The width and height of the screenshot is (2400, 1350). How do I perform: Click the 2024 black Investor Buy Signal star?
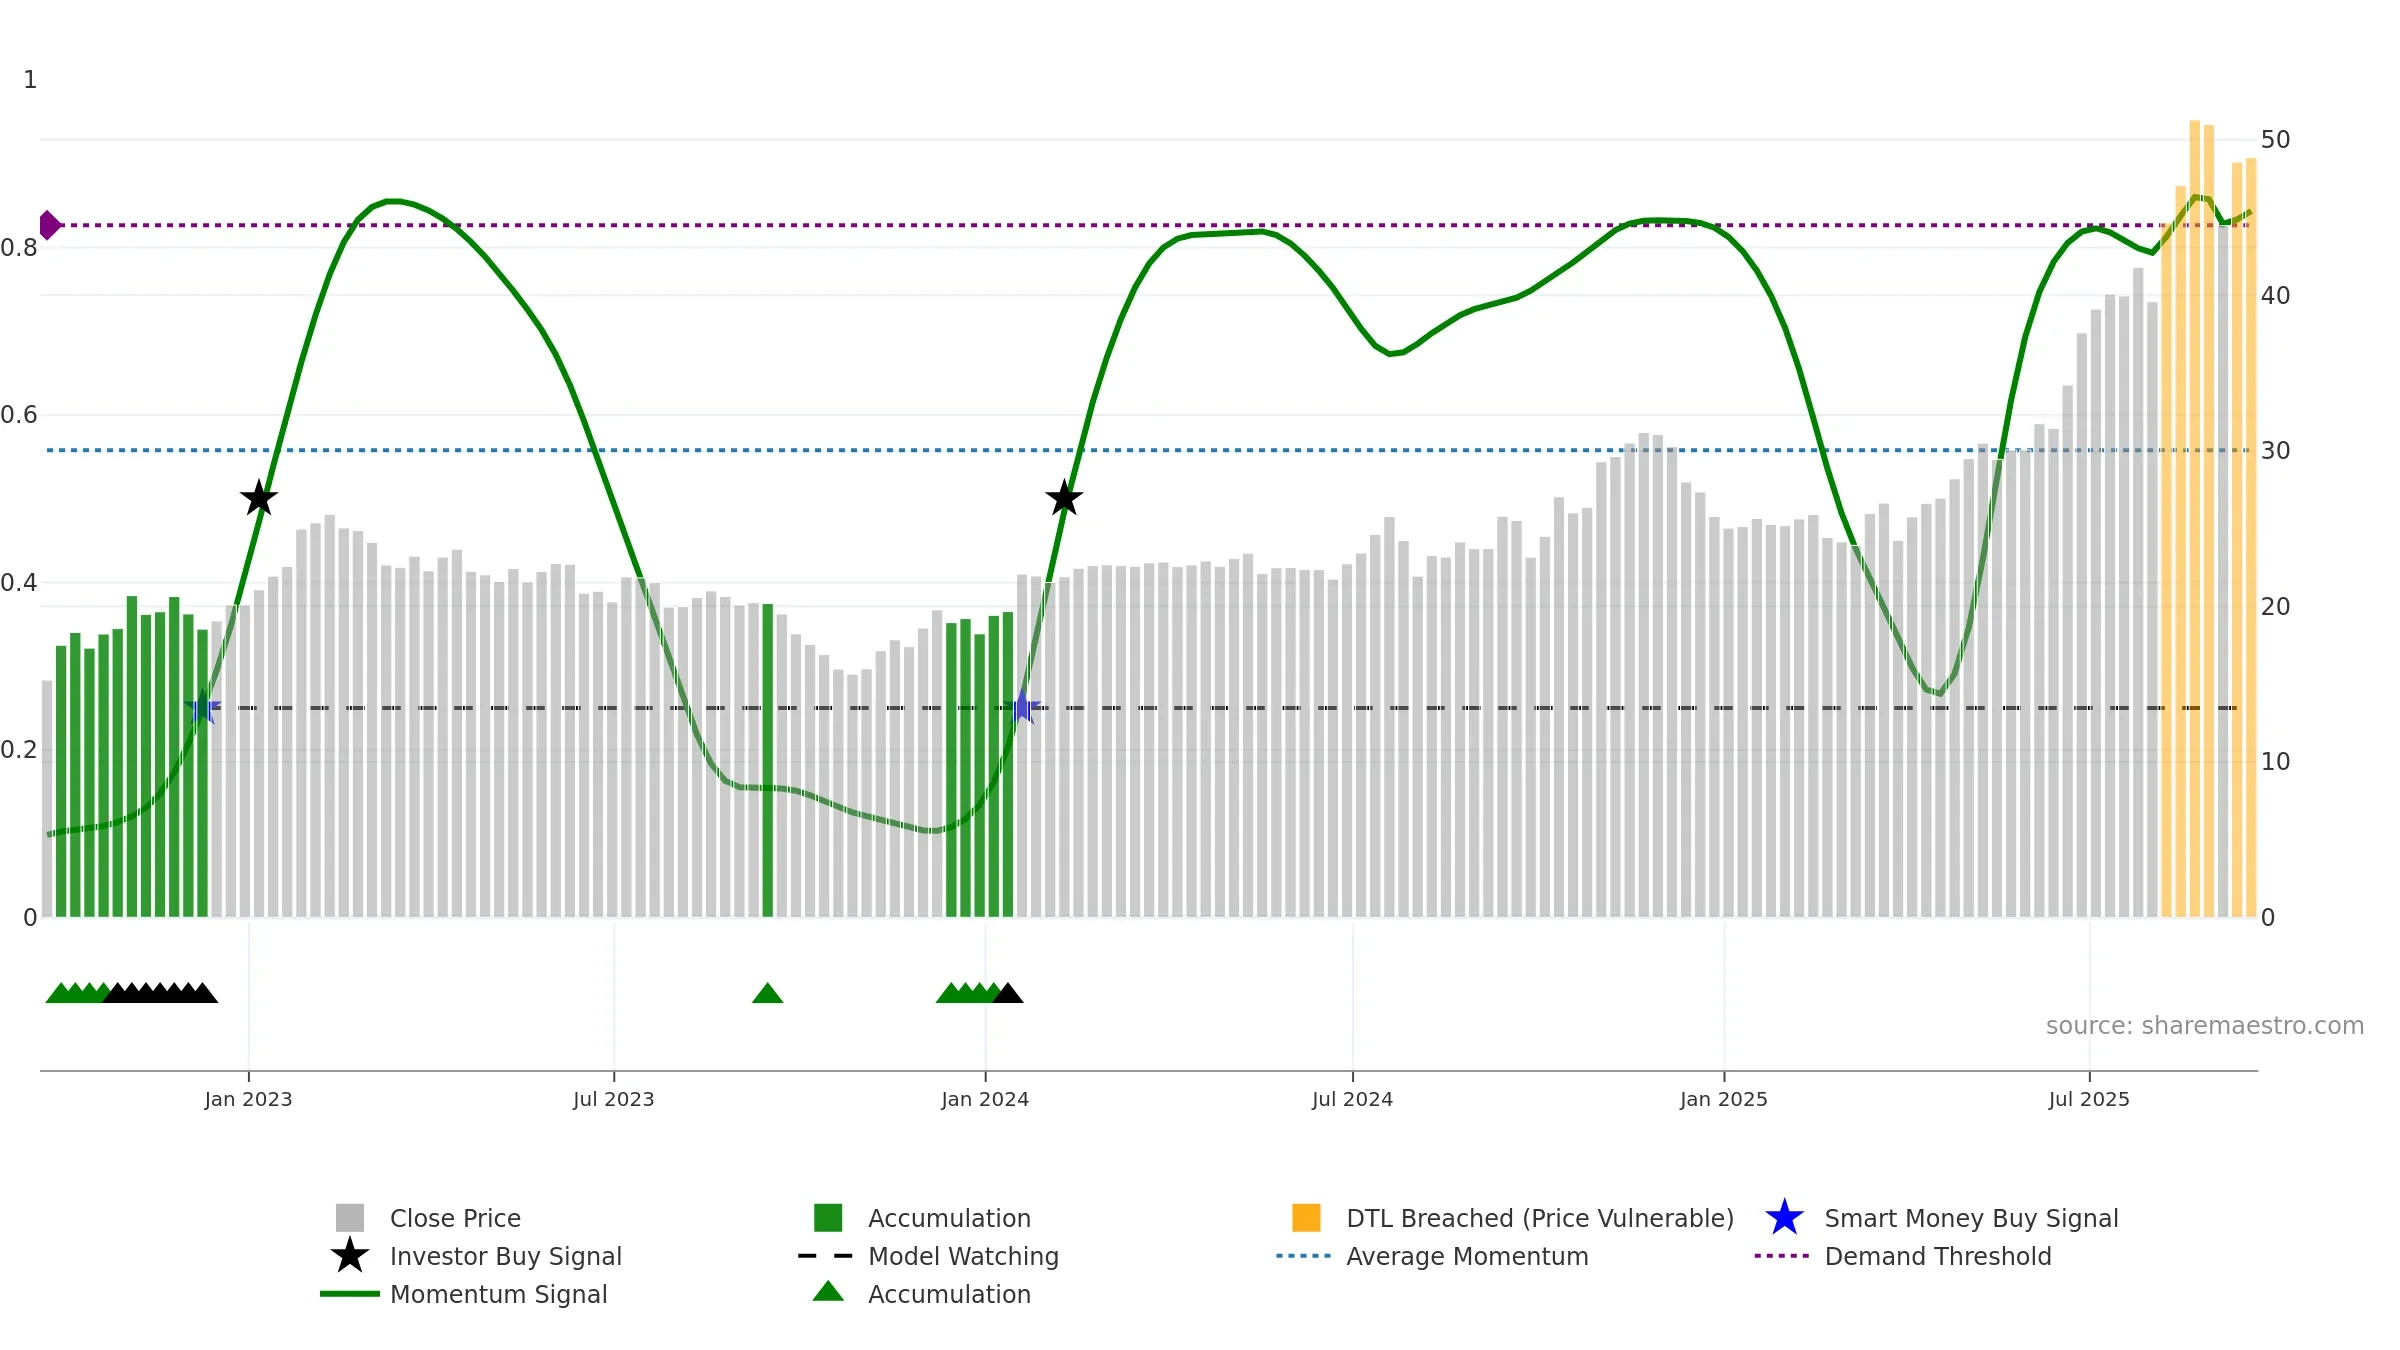[x=1064, y=498]
